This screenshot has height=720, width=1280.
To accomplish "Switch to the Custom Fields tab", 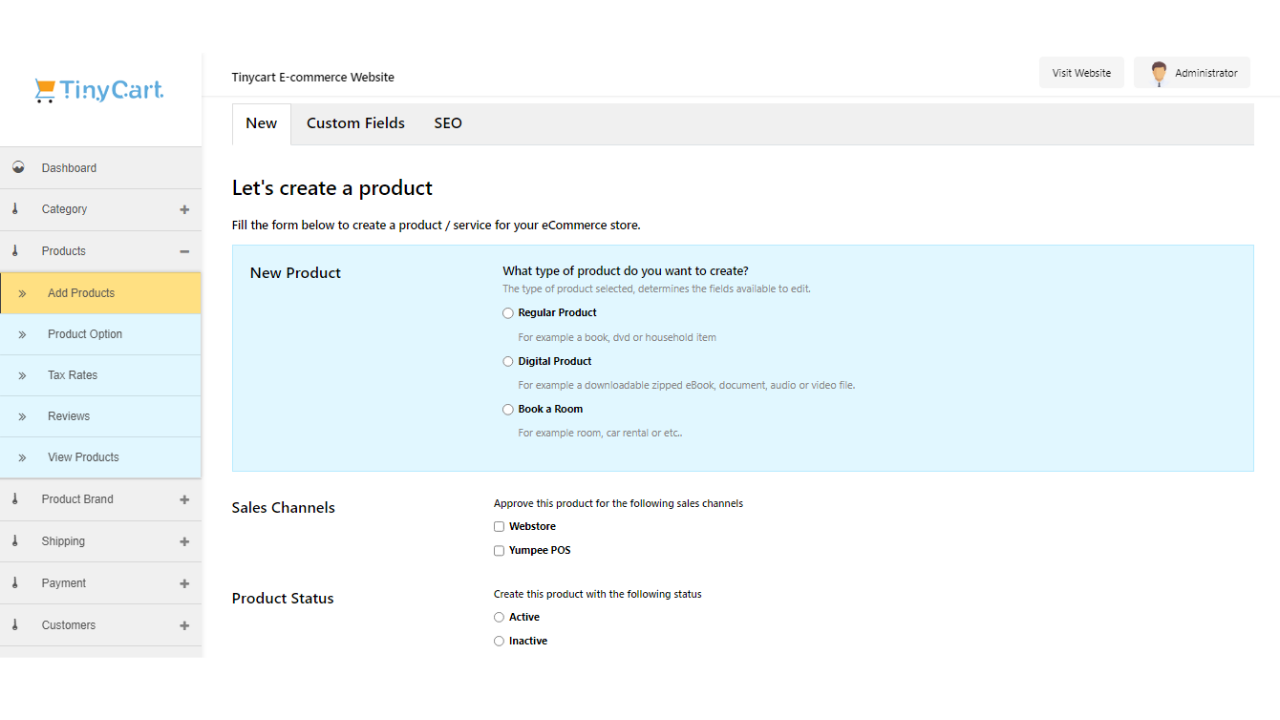I will tap(355, 123).
